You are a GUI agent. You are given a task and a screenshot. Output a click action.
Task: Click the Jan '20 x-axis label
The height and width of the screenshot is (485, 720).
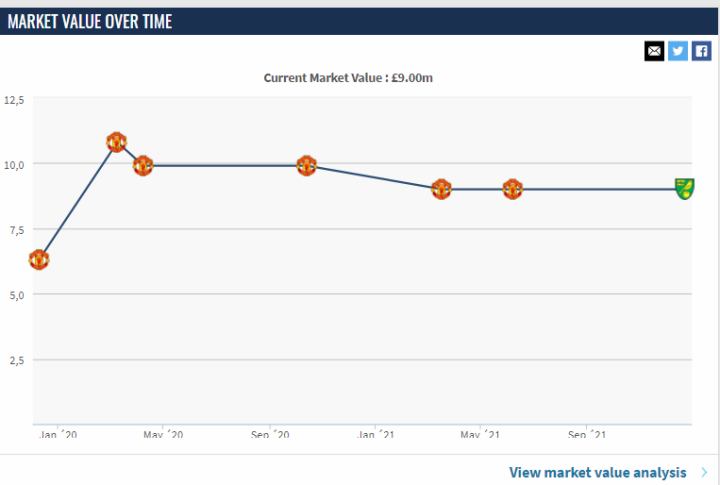(x=57, y=435)
